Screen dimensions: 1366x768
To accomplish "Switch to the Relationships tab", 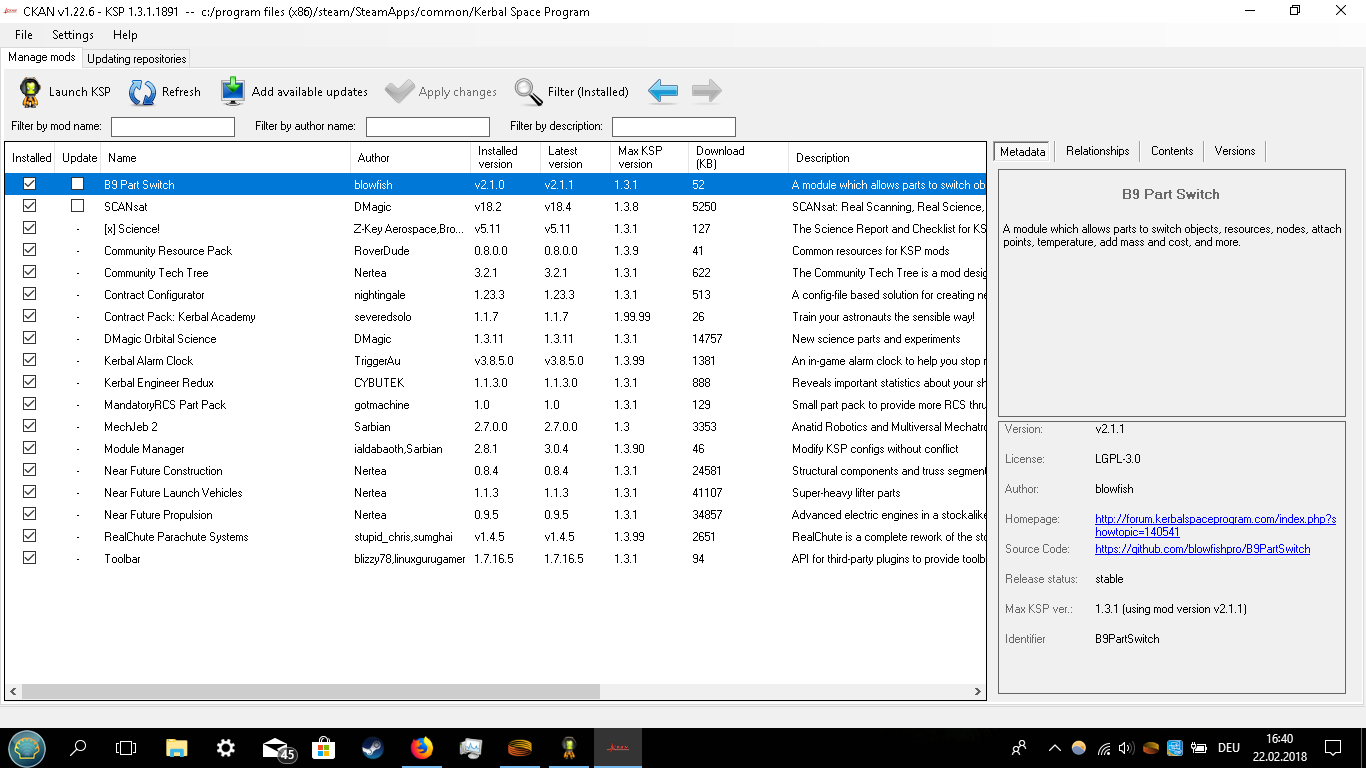I will tap(1097, 151).
